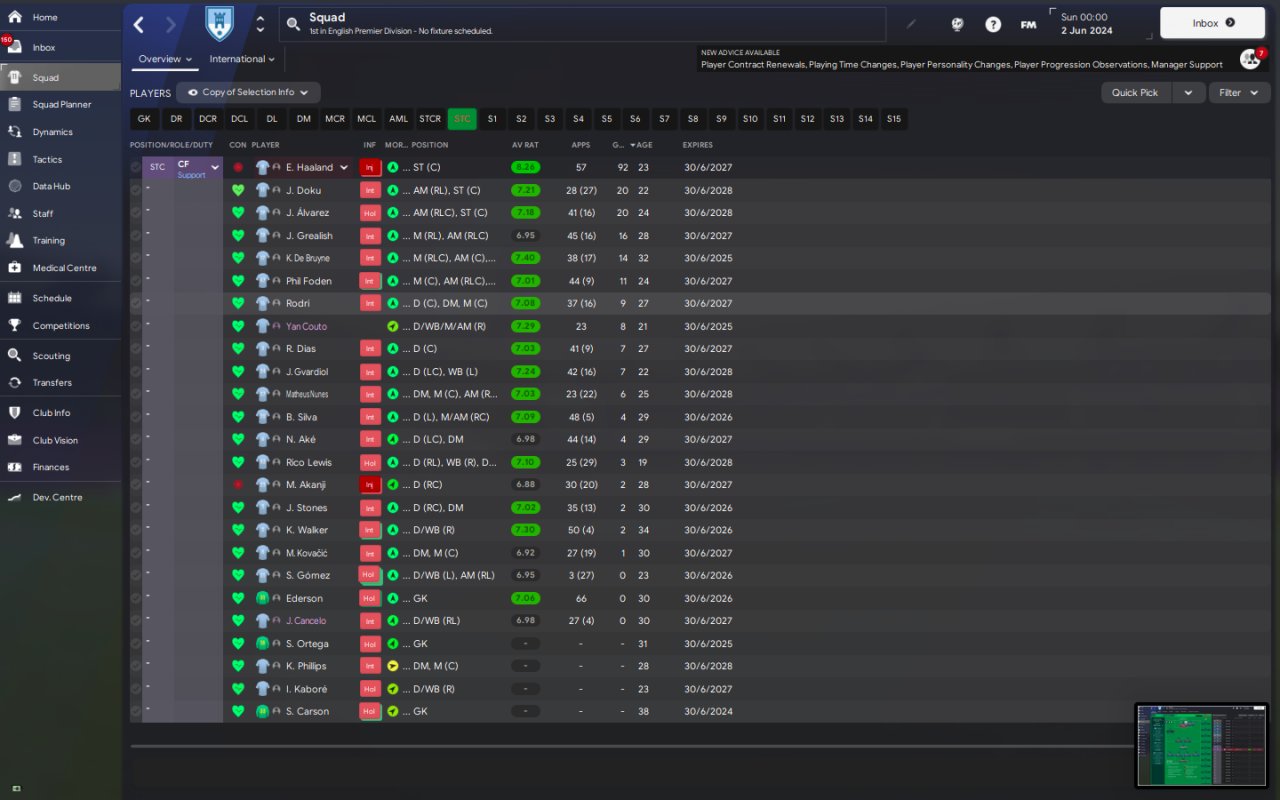Toggle selection circle for J. Doku row
This screenshot has width=1280, height=800.
tap(136, 190)
